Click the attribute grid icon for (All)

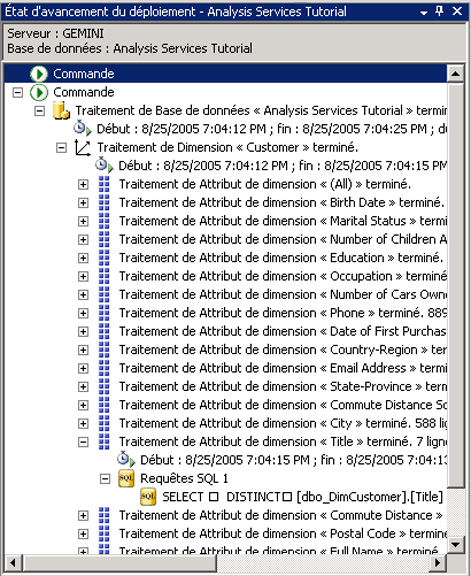pos(104,184)
